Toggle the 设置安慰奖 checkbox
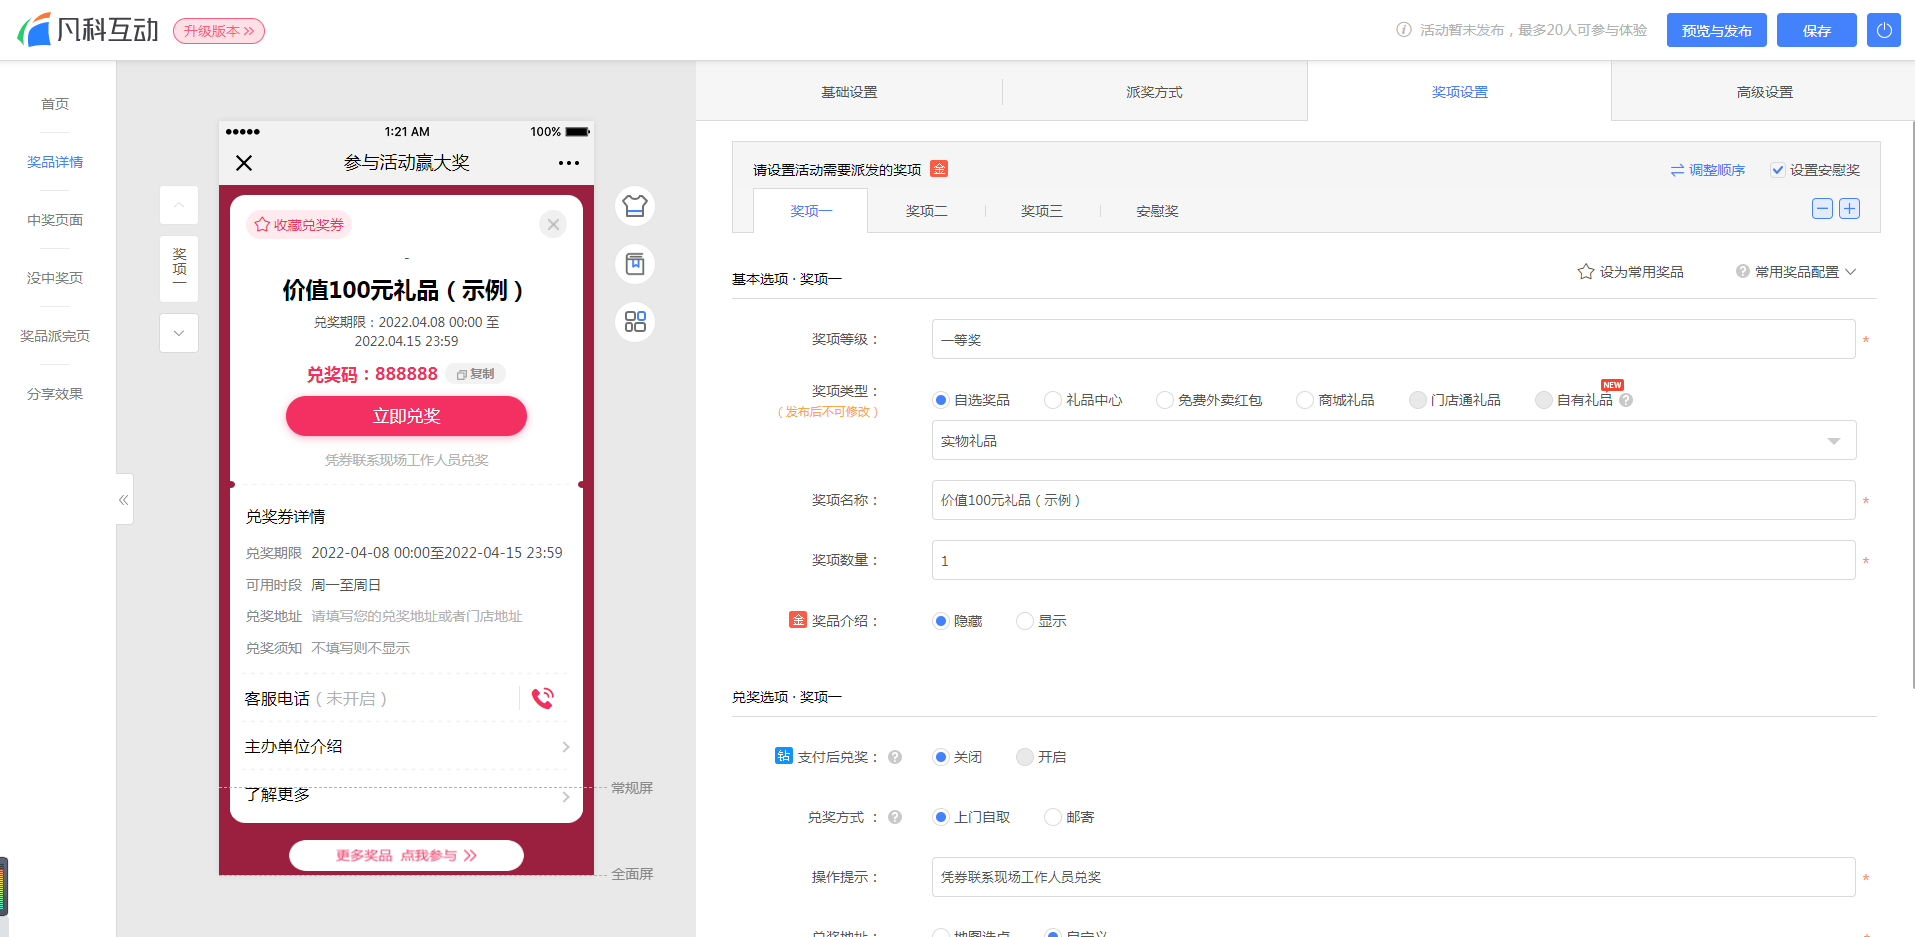1915x937 pixels. [1778, 170]
